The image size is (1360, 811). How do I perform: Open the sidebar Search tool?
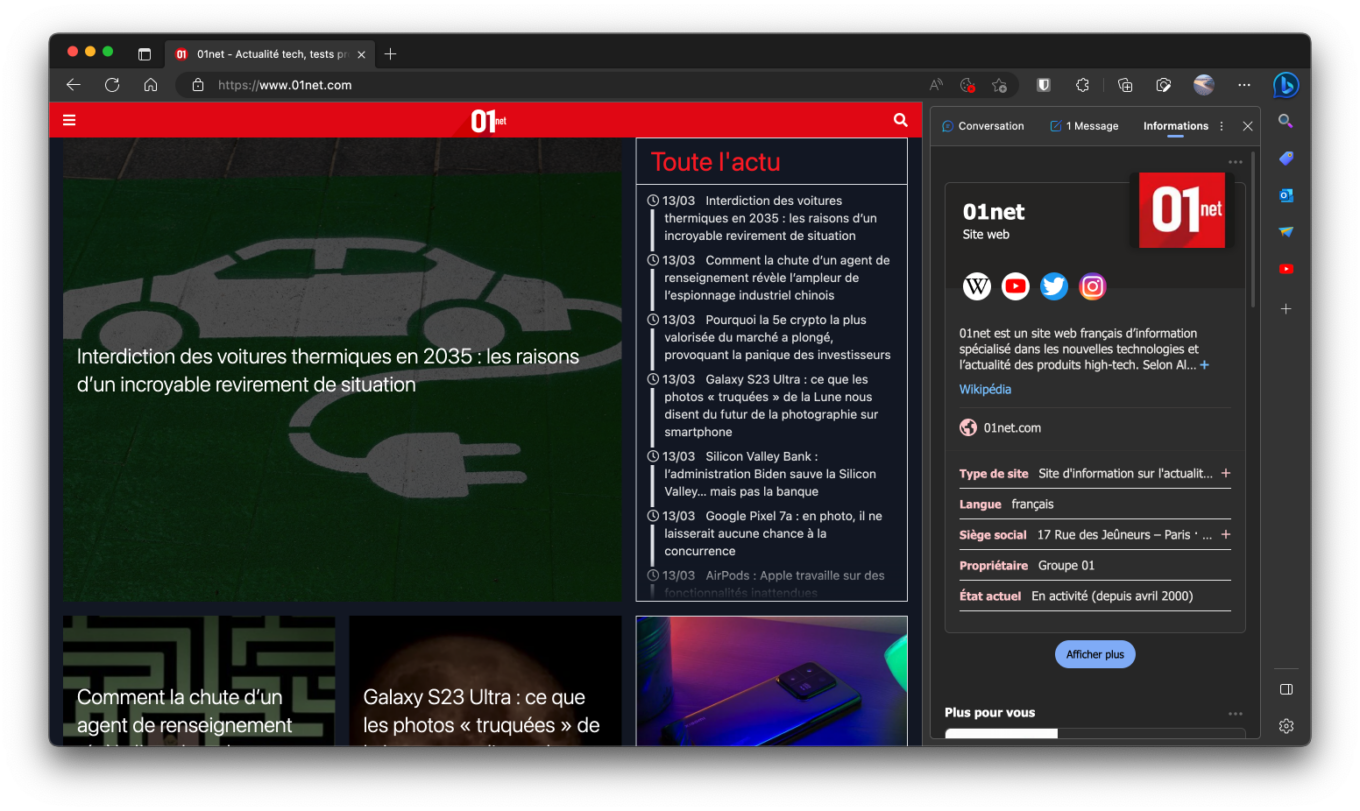pyautogui.click(x=1286, y=121)
